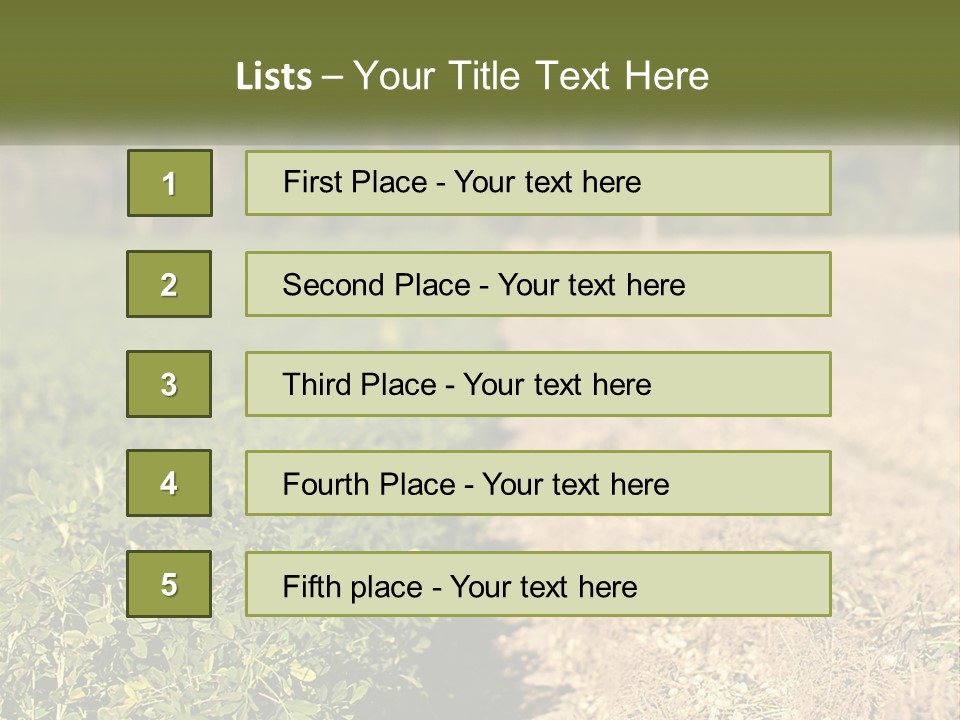Screen dimensions: 960x720
Task: Click the dash in the slide title
Action: [x=333, y=78]
